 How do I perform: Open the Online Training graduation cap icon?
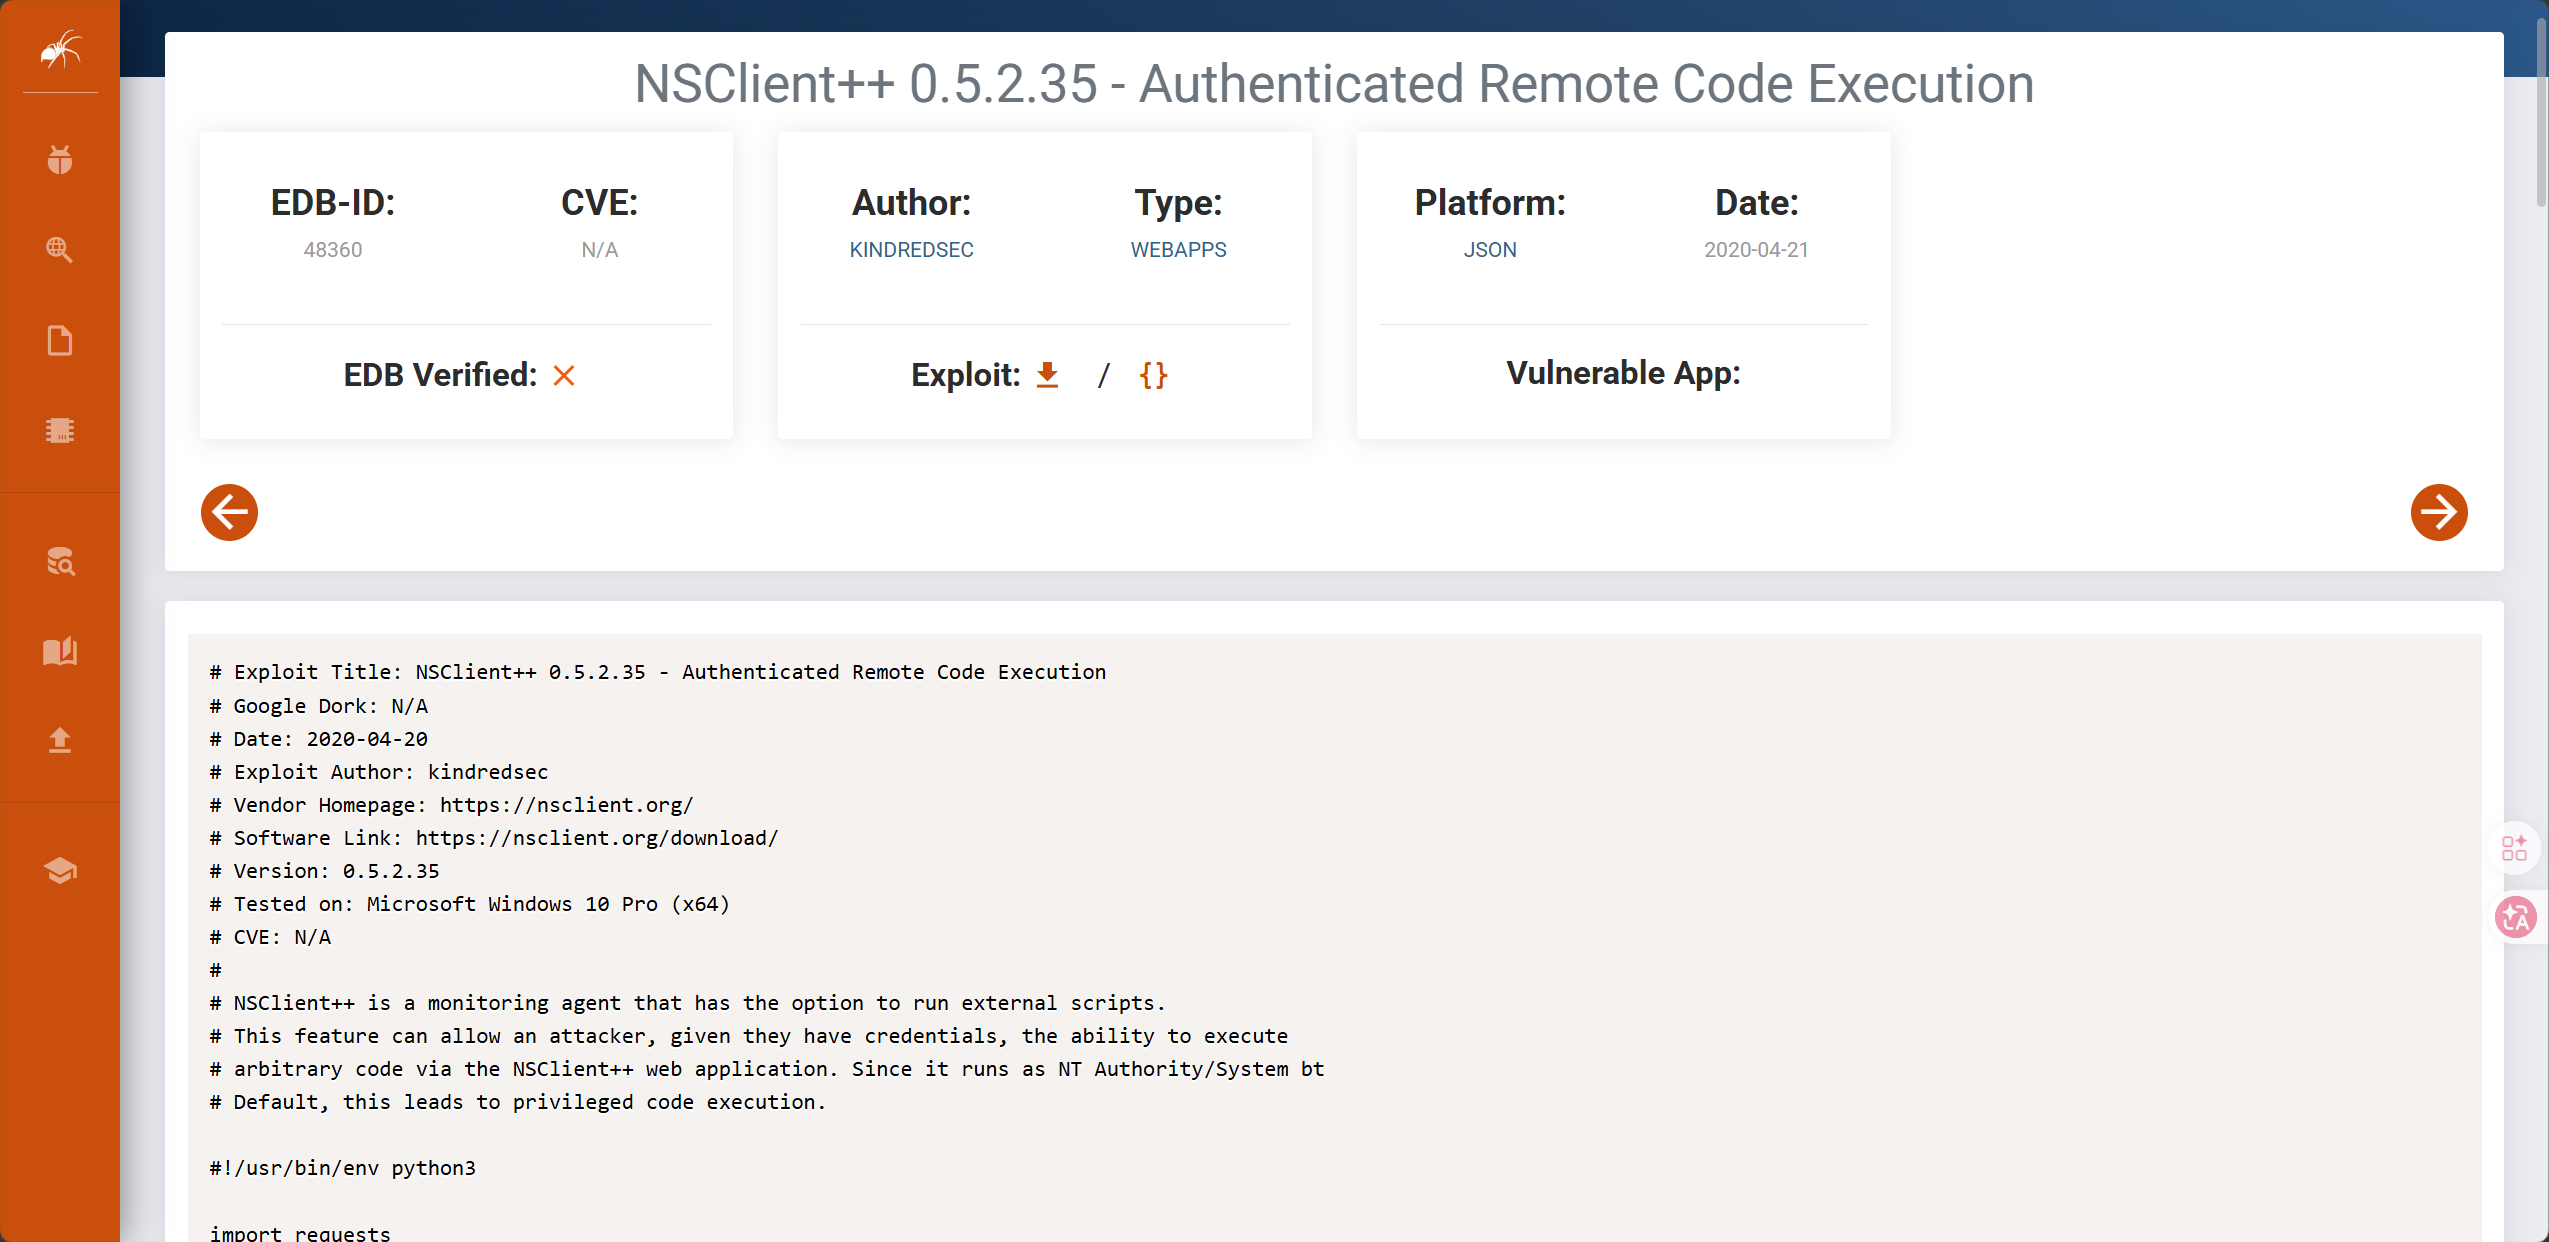click(x=60, y=870)
